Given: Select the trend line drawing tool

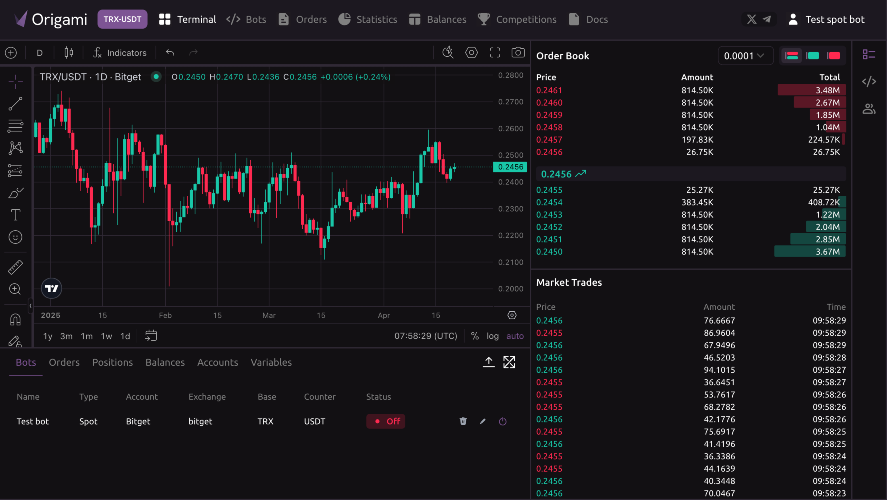Looking at the screenshot, I should click(x=15, y=104).
